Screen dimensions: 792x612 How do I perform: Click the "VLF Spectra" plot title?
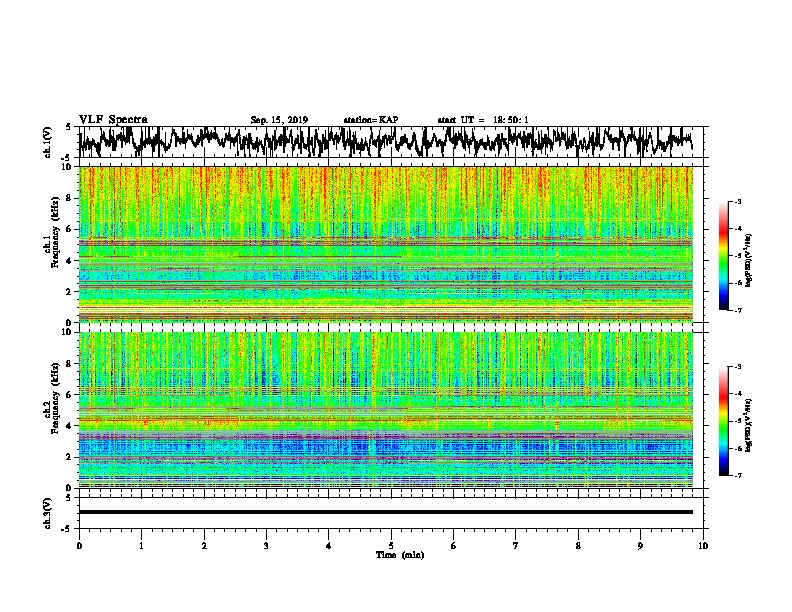113,120
